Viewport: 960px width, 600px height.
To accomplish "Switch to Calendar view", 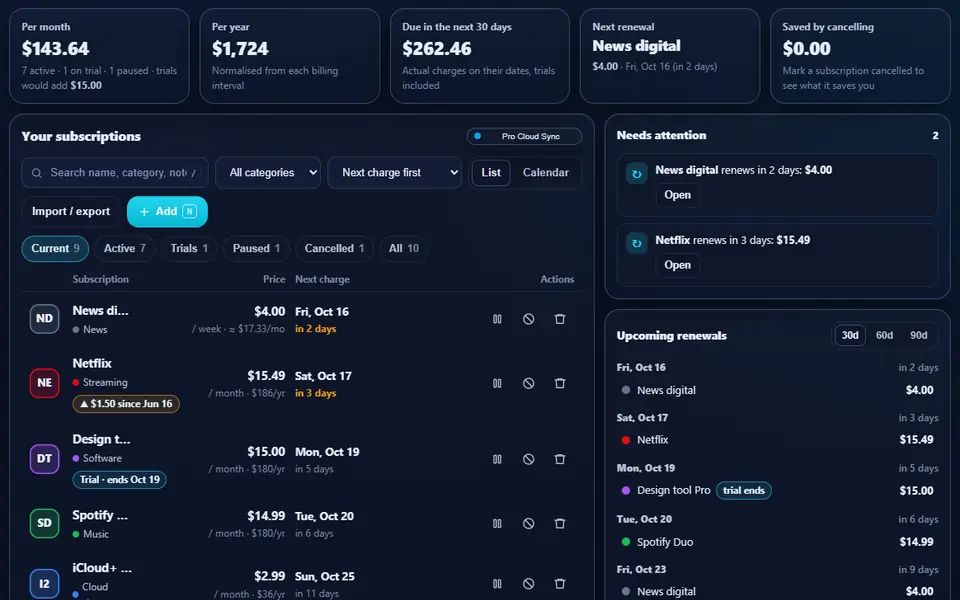I will tap(546, 173).
